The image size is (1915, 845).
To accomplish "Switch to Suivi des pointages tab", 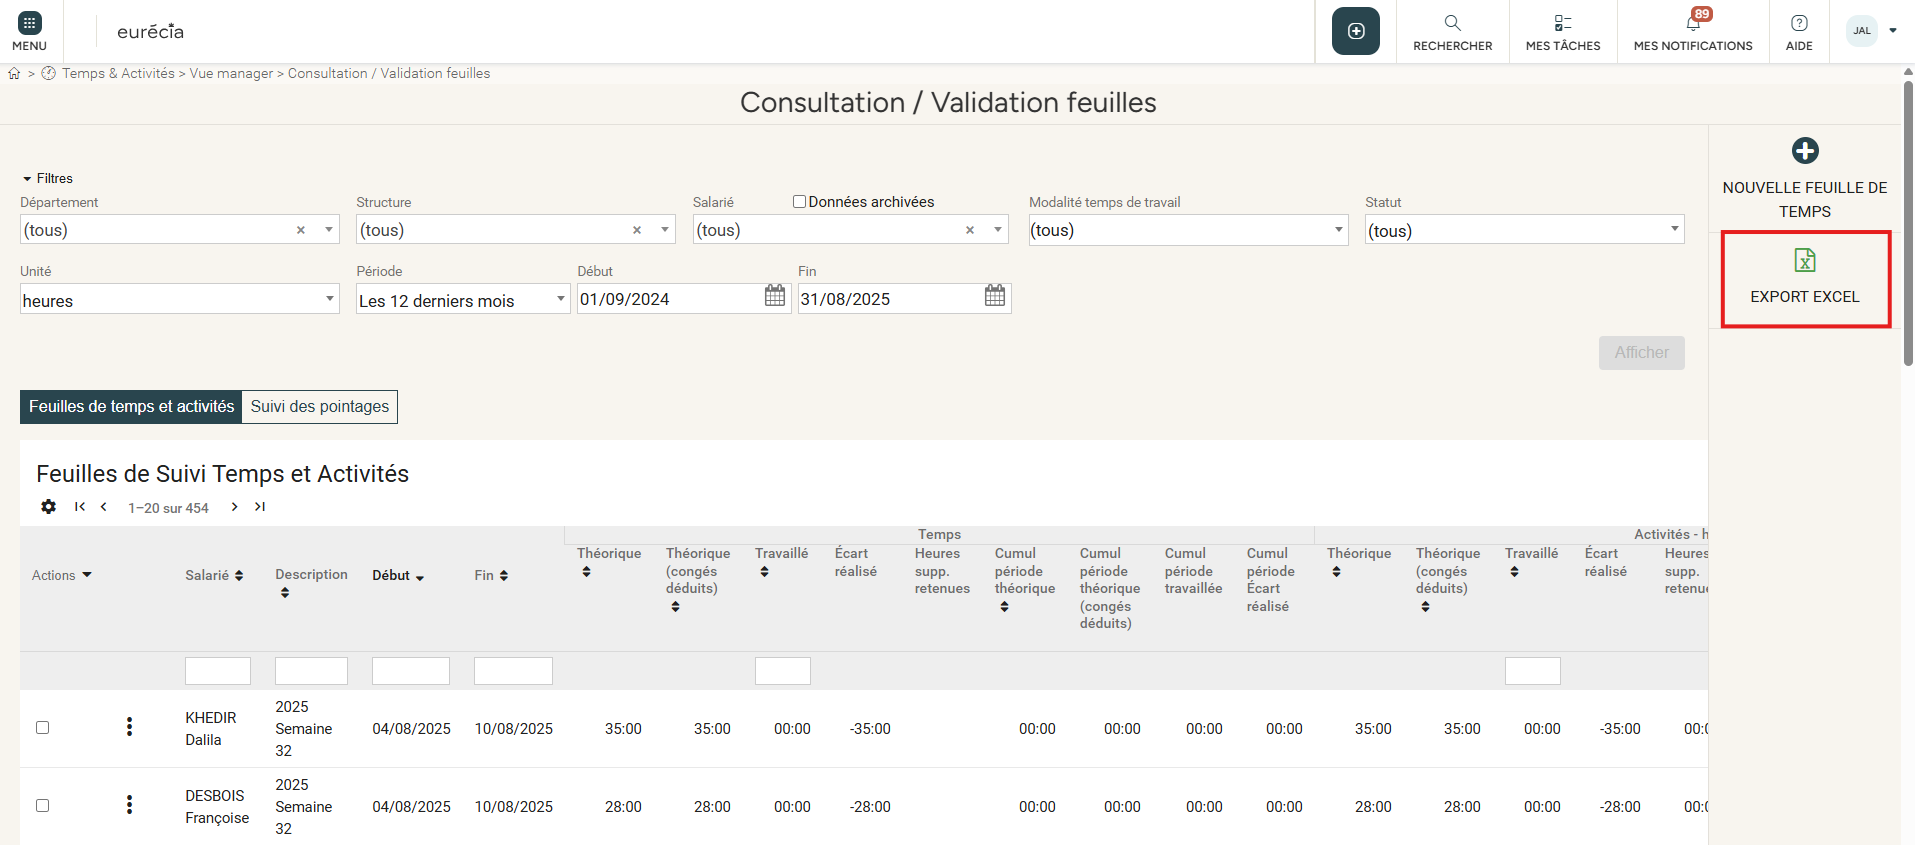I will click(x=319, y=407).
